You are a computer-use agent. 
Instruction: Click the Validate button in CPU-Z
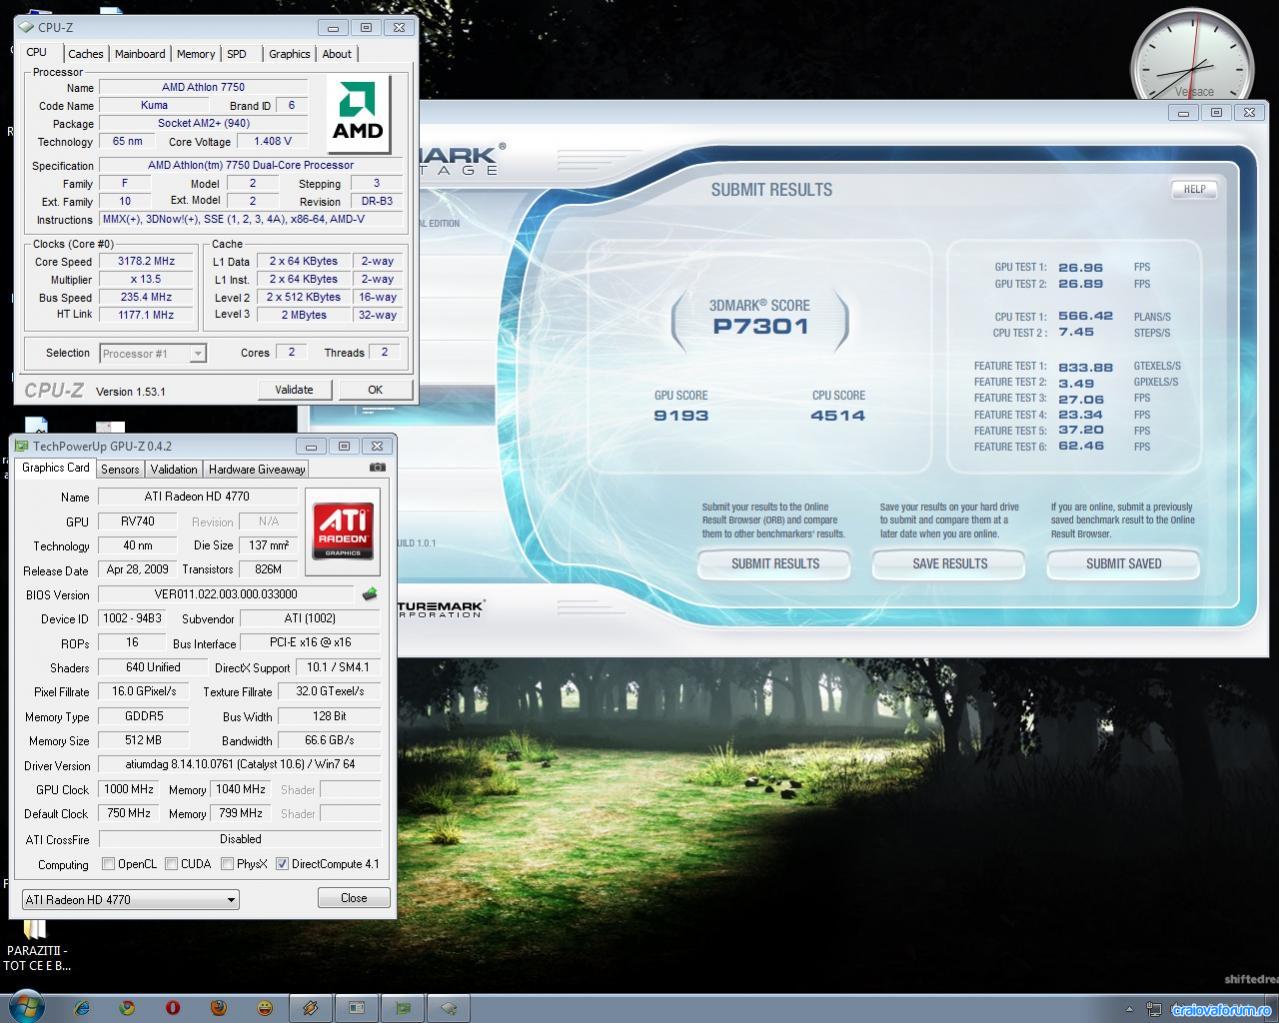(294, 390)
